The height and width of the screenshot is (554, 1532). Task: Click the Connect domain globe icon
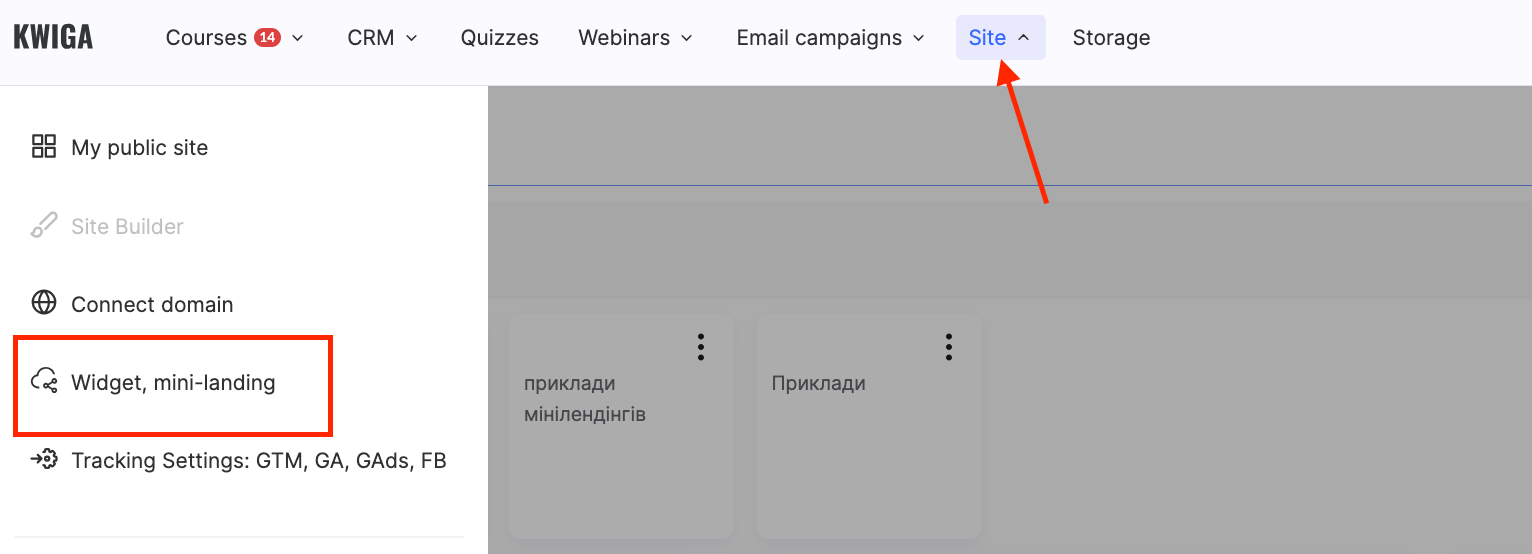pyautogui.click(x=44, y=303)
